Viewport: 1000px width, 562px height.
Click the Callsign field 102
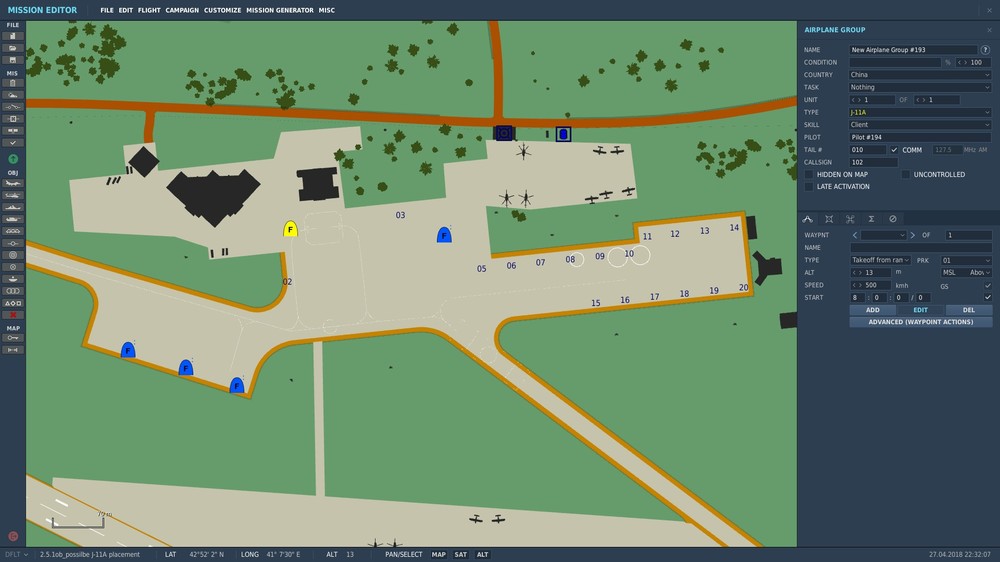point(874,162)
